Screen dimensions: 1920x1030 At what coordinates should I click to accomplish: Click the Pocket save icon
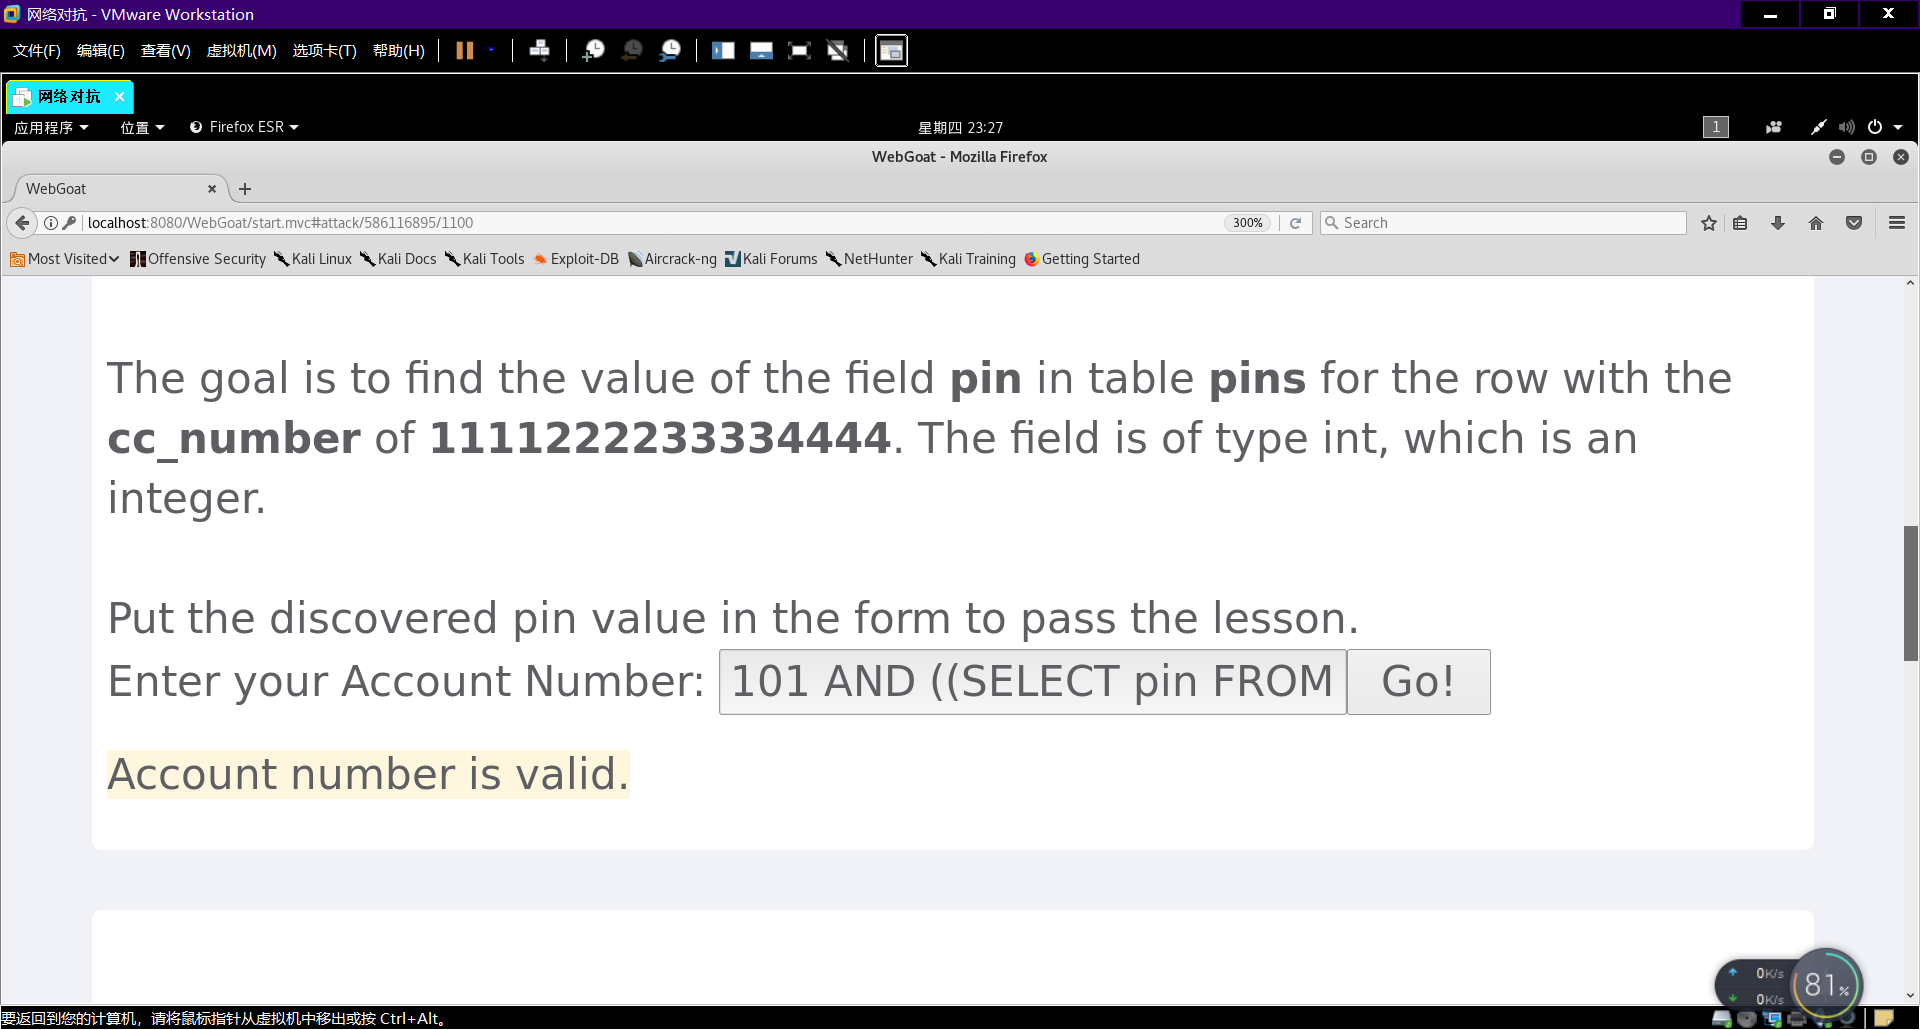1854,223
